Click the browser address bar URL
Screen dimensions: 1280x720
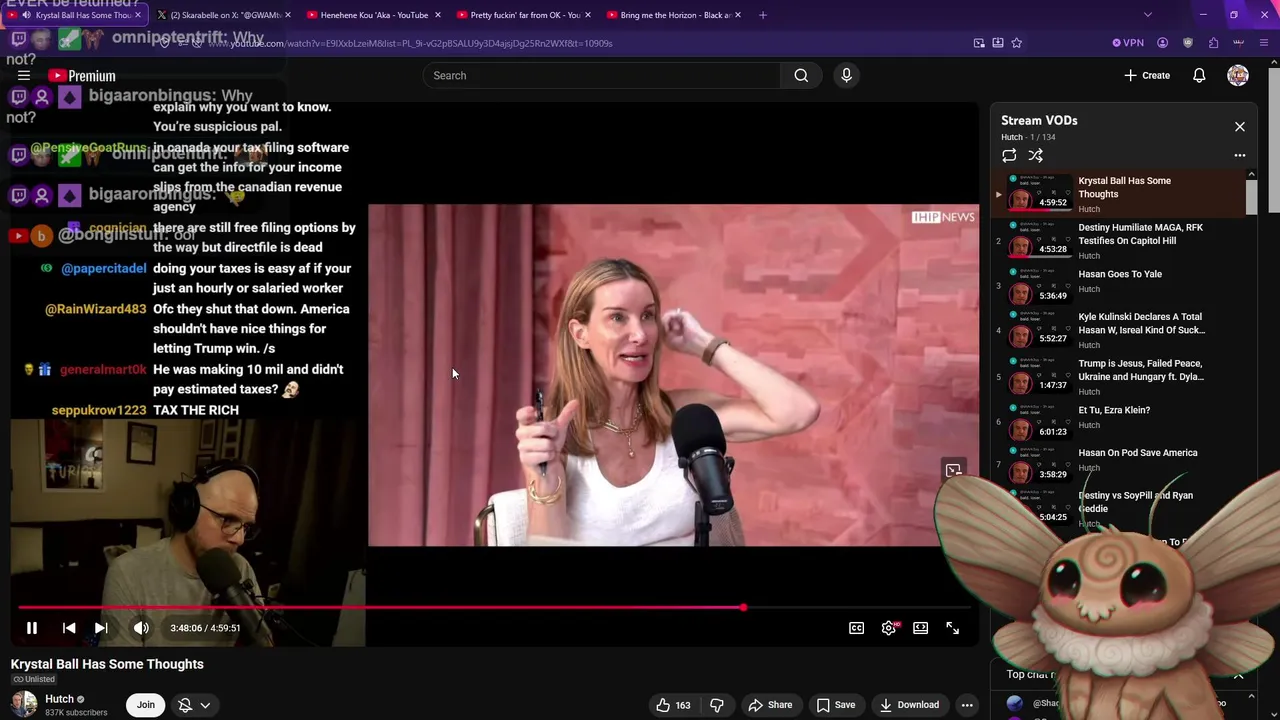(x=410, y=43)
